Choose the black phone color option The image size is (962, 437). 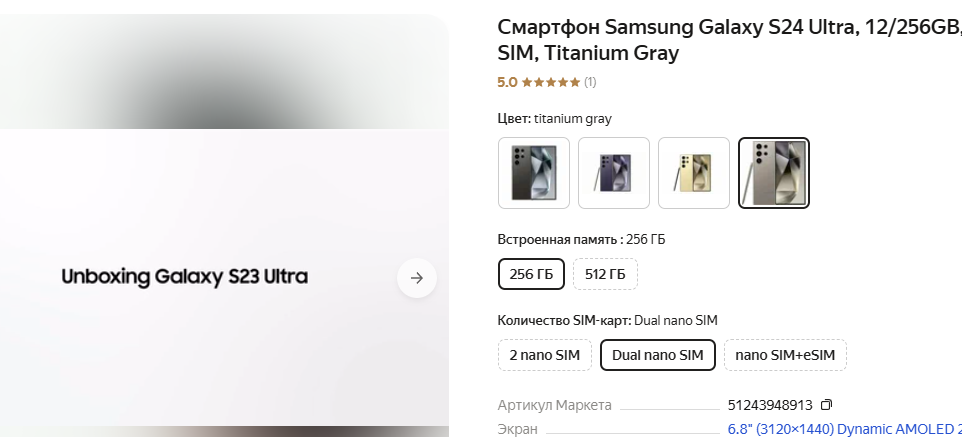pyautogui.click(x=534, y=173)
